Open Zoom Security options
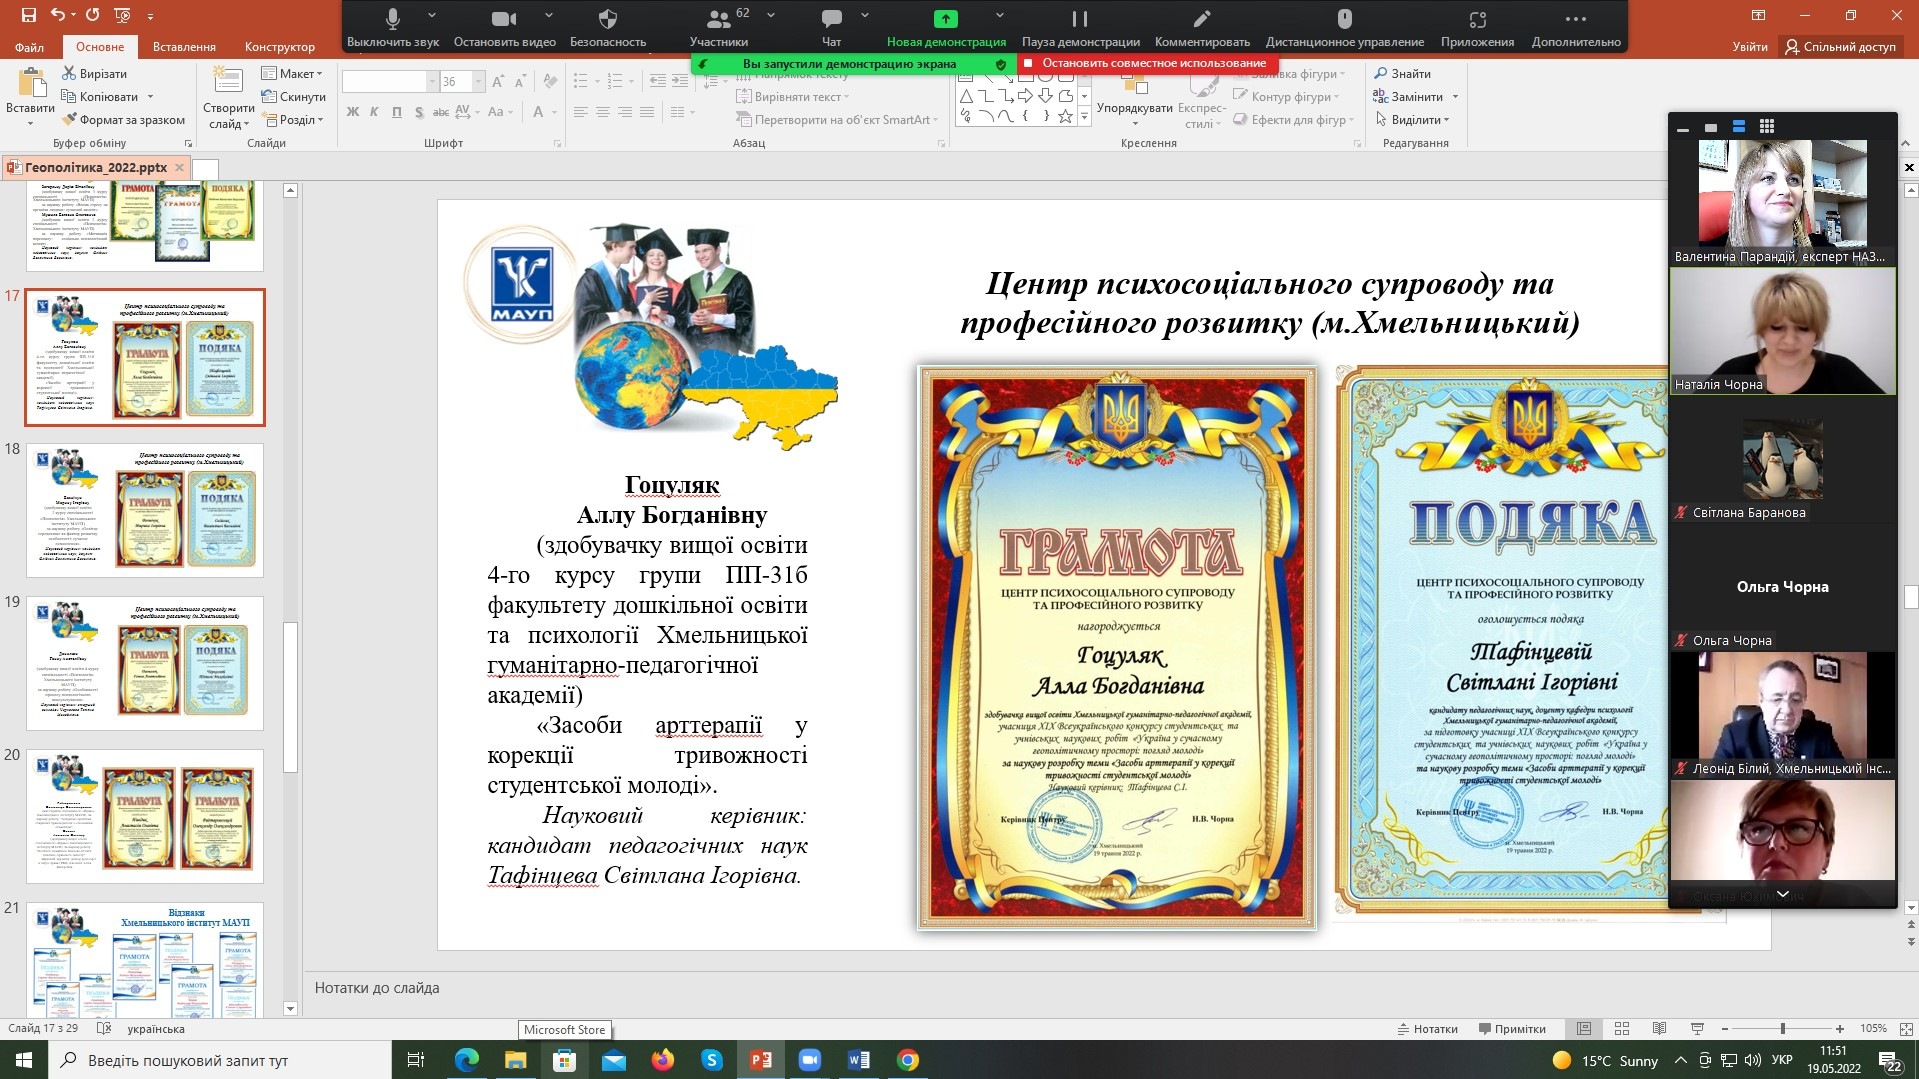This screenshot has height=1079, width=1919. point(607,20)
